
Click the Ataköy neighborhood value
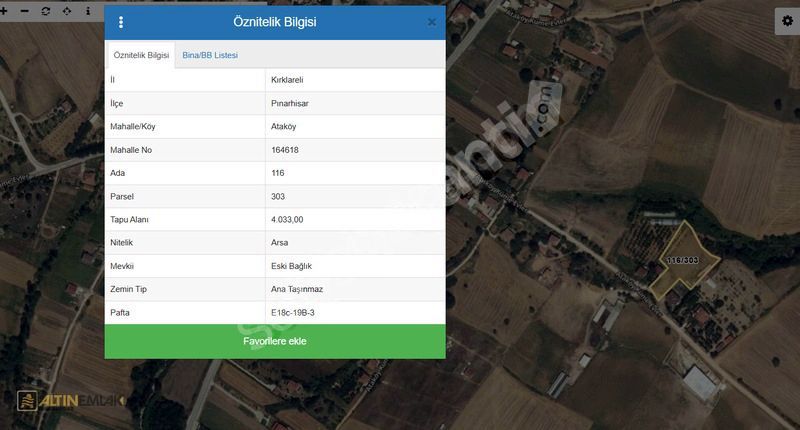point(286,127)
